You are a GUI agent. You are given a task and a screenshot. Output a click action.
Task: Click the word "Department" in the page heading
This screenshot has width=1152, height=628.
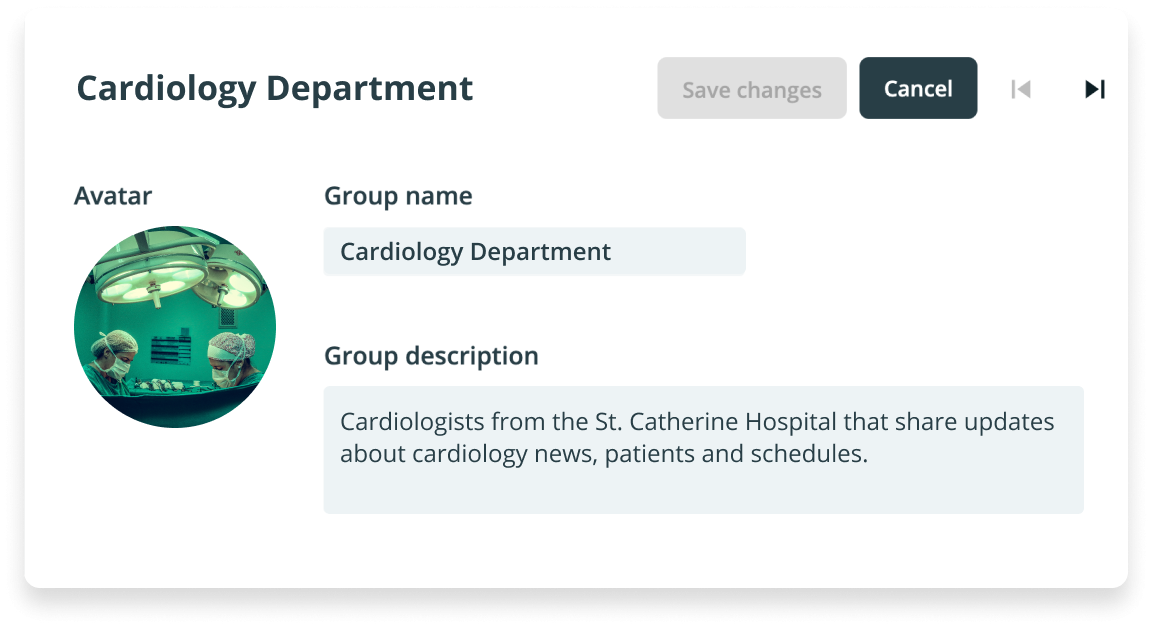pos(369,88)
